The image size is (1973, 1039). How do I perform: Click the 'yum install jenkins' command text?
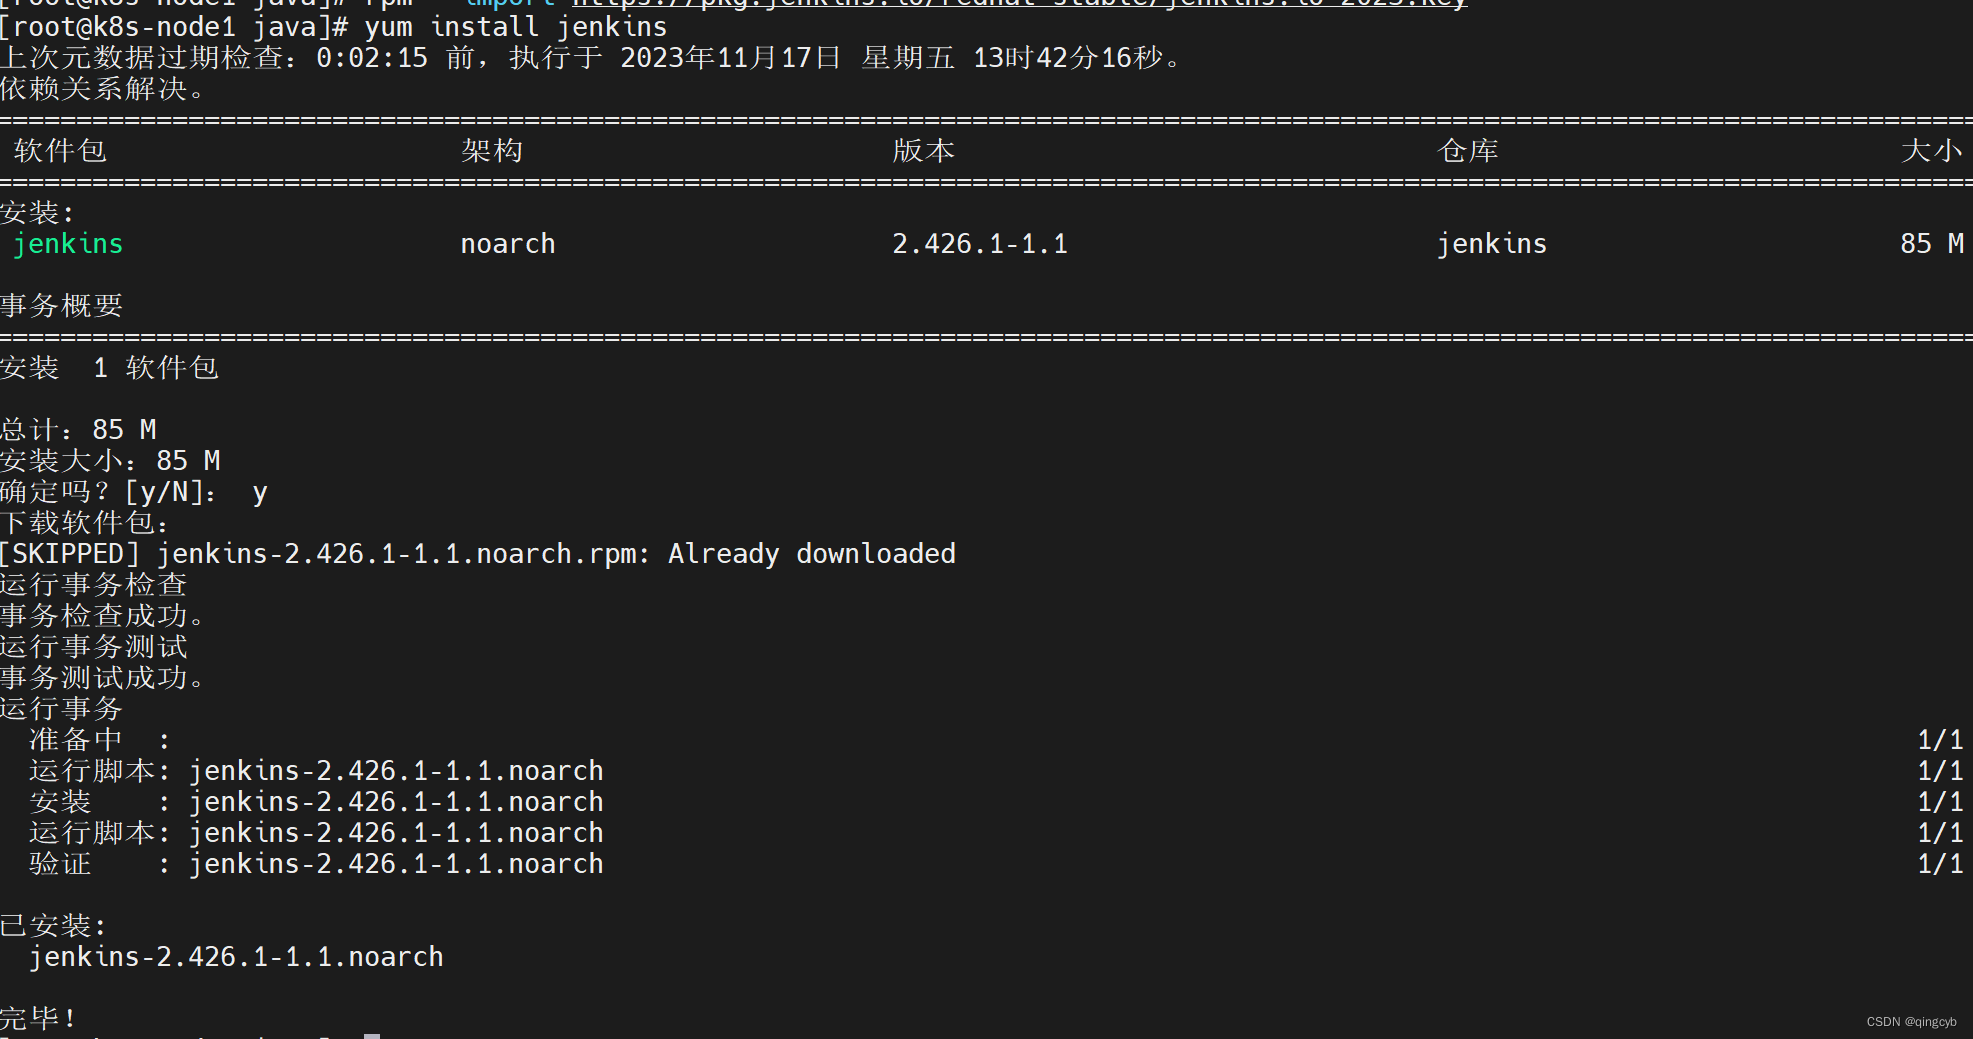[516, 27]
